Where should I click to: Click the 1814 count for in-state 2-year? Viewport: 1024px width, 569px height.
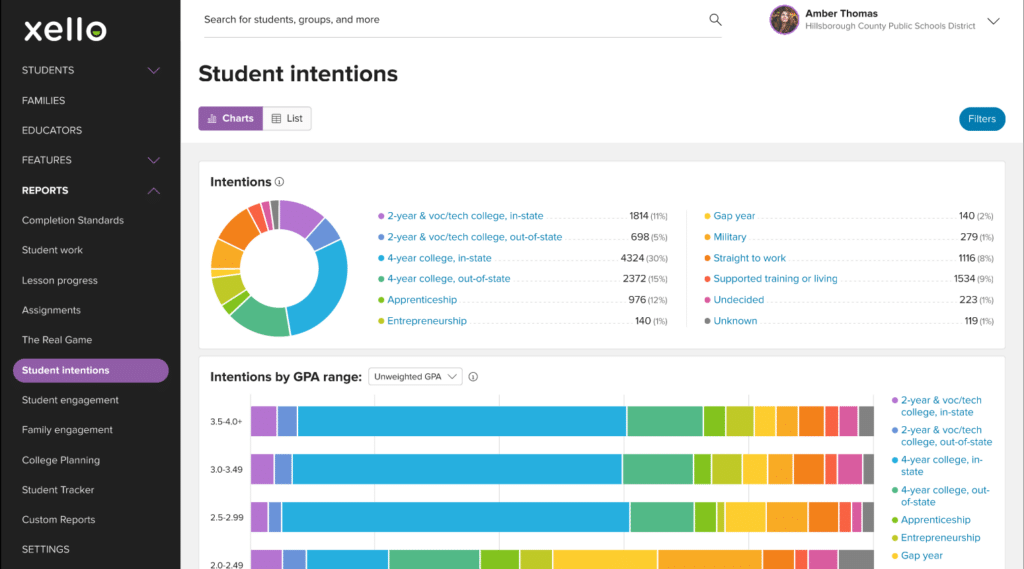click(x=639, y=216)
